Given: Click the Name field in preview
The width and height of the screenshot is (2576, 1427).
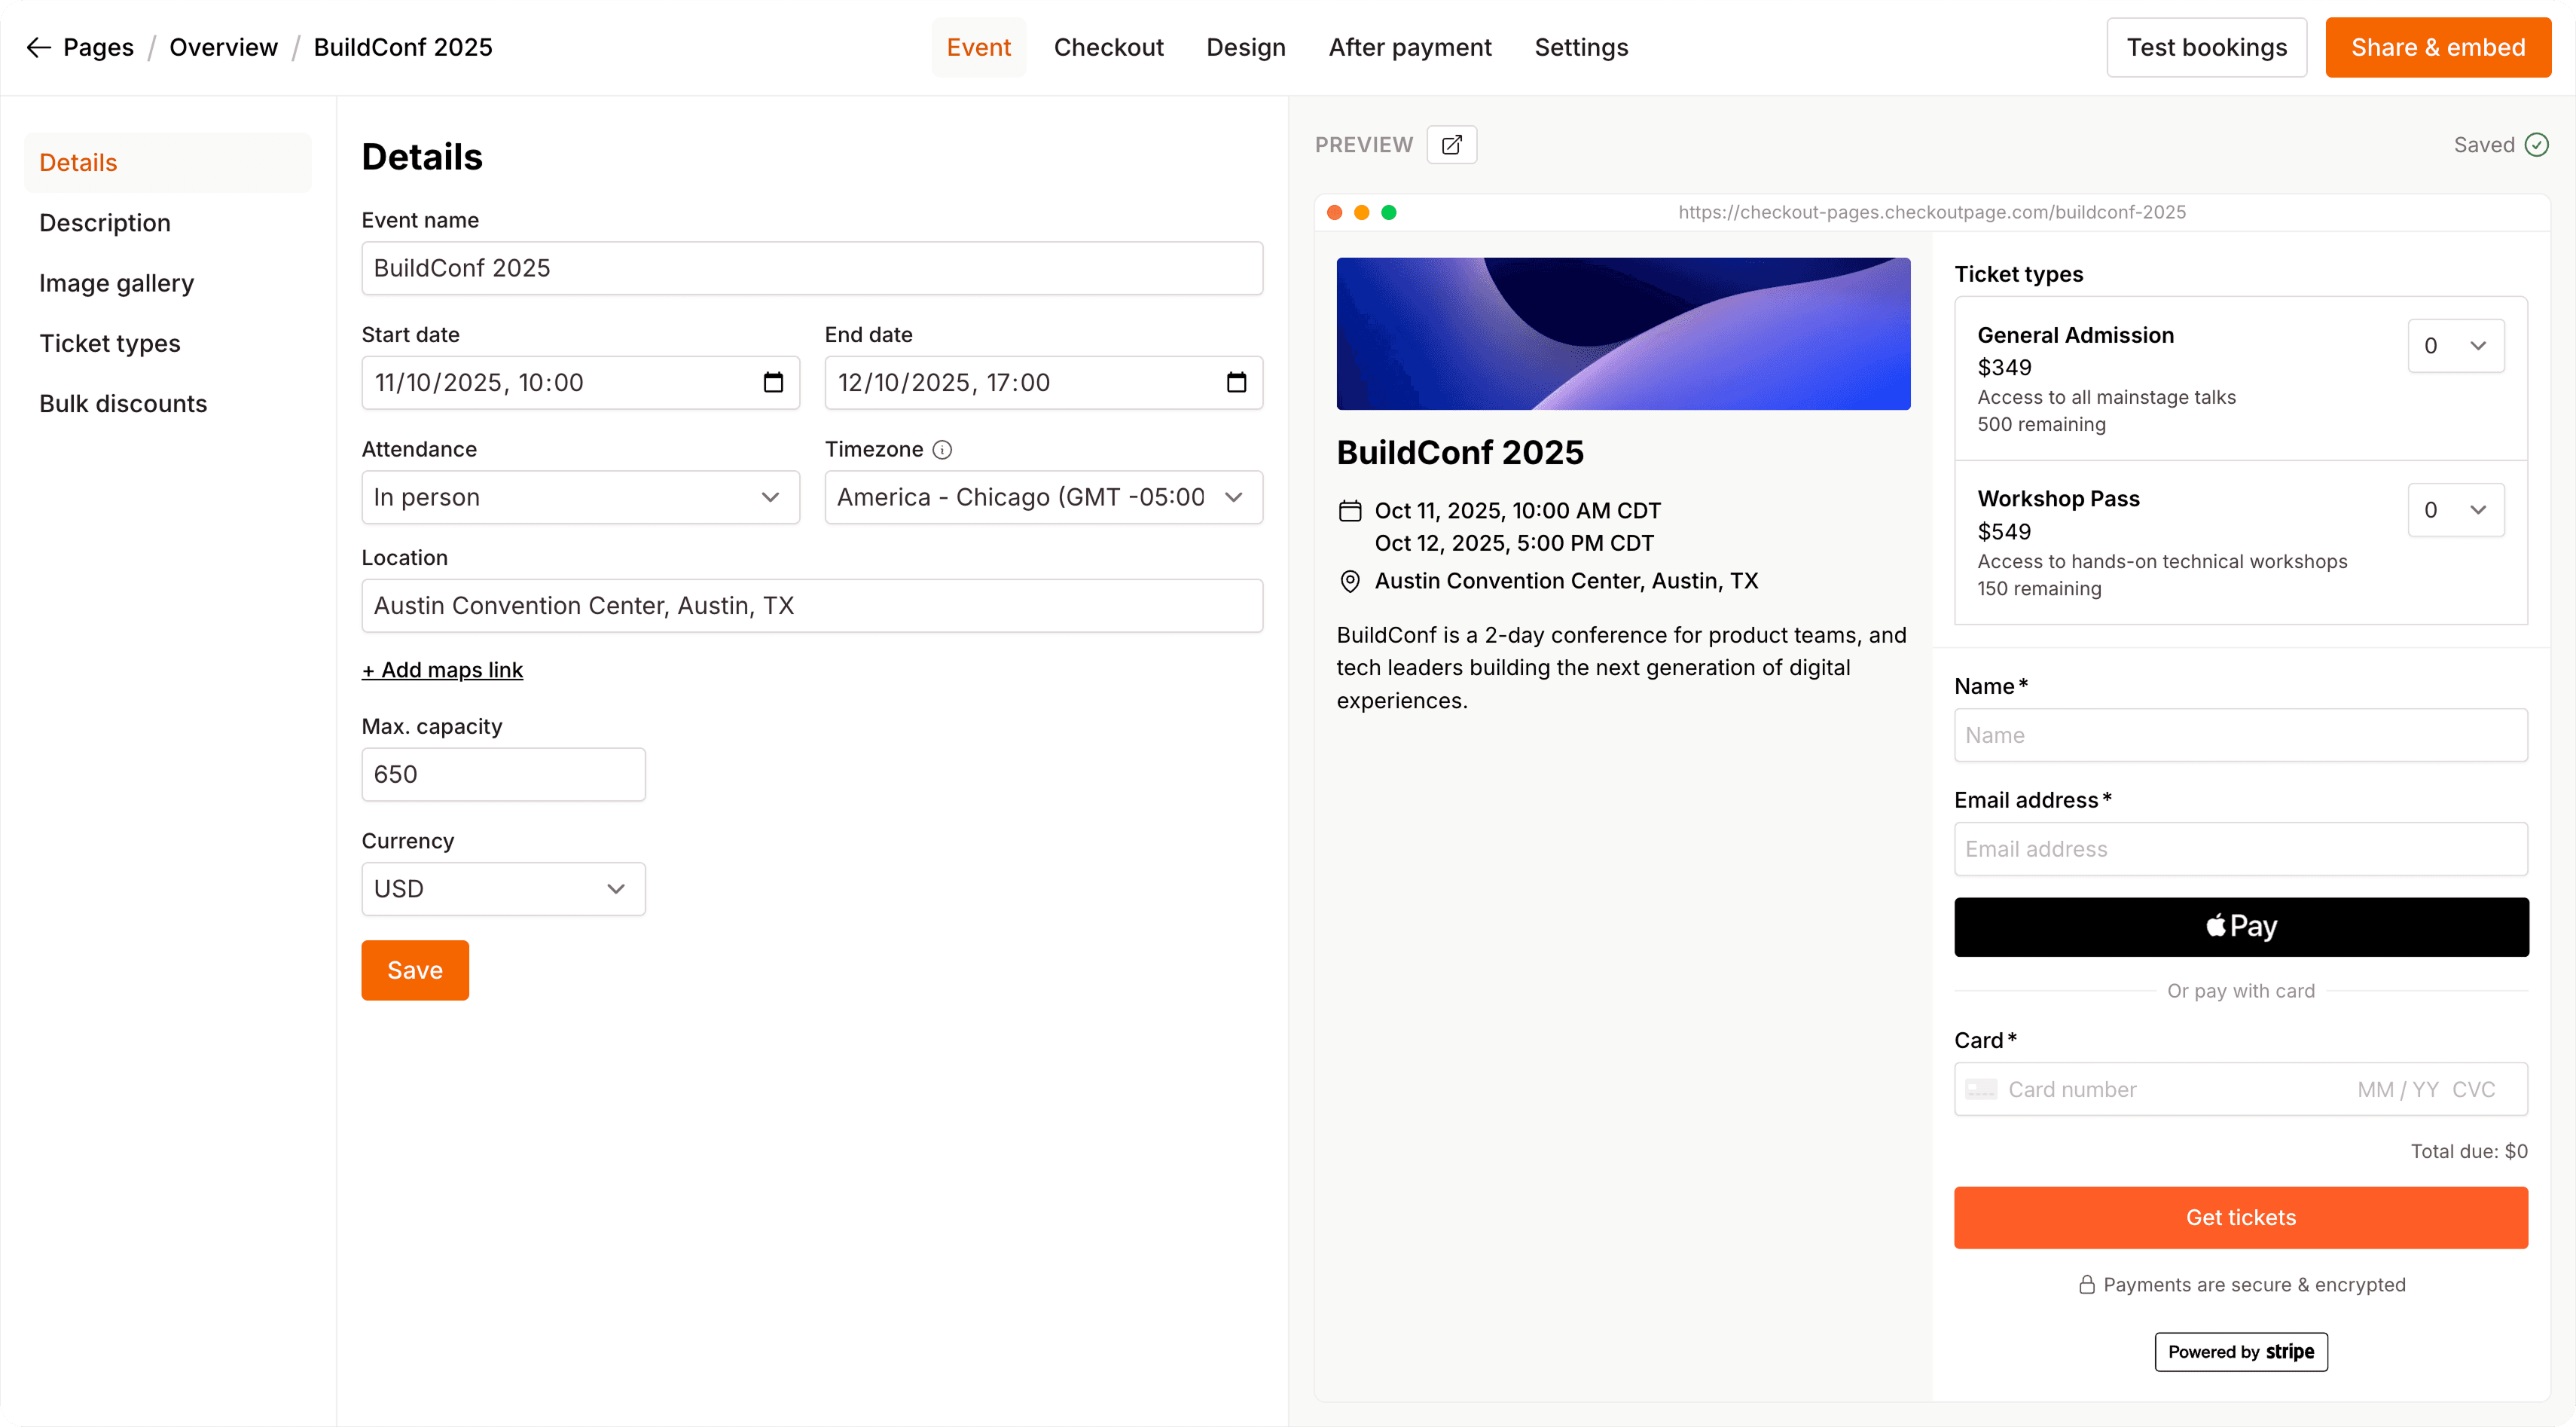Looking at the screenshot, I should [x=2240, y=735].
